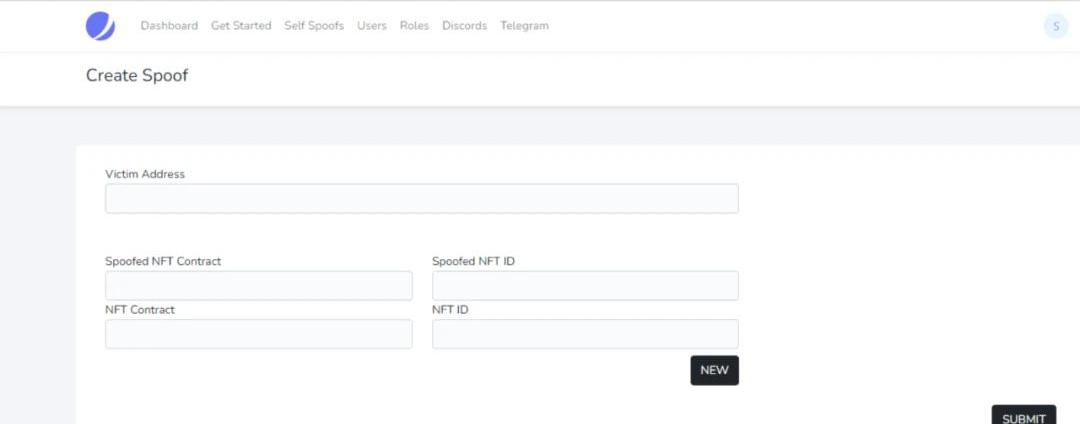Click into the Spoofed NFT Contract field
Screen dimensions: 1080x424
258,285
